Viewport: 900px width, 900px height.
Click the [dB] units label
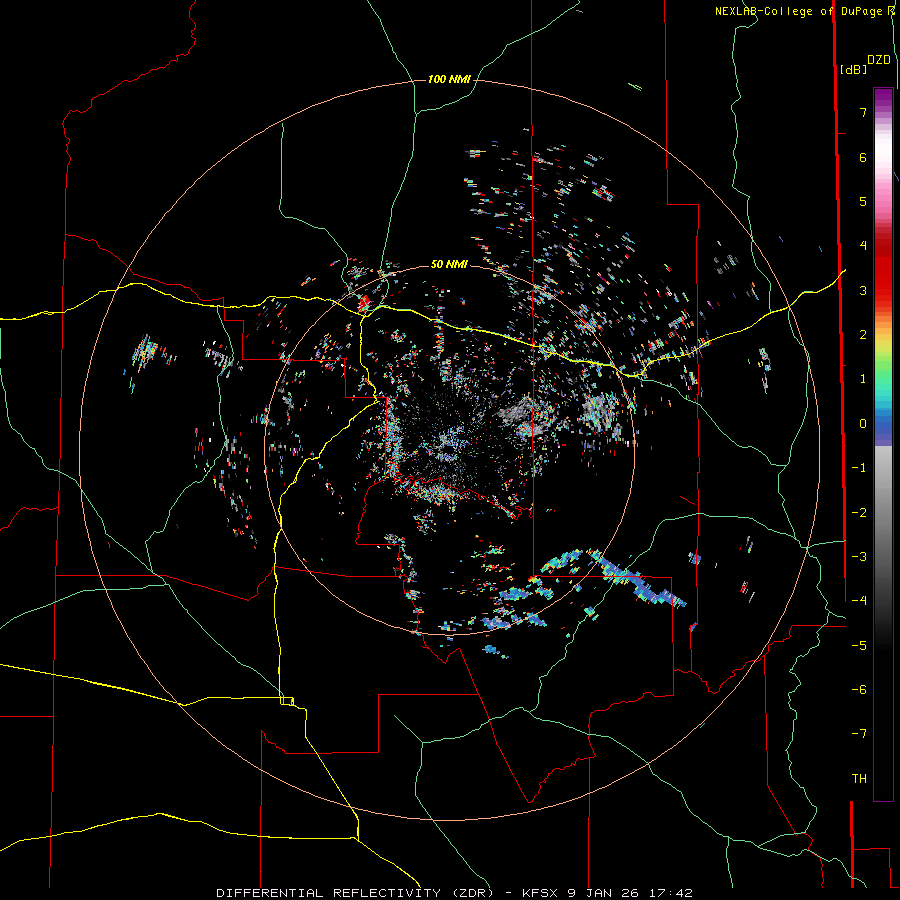tap(854, 69)
